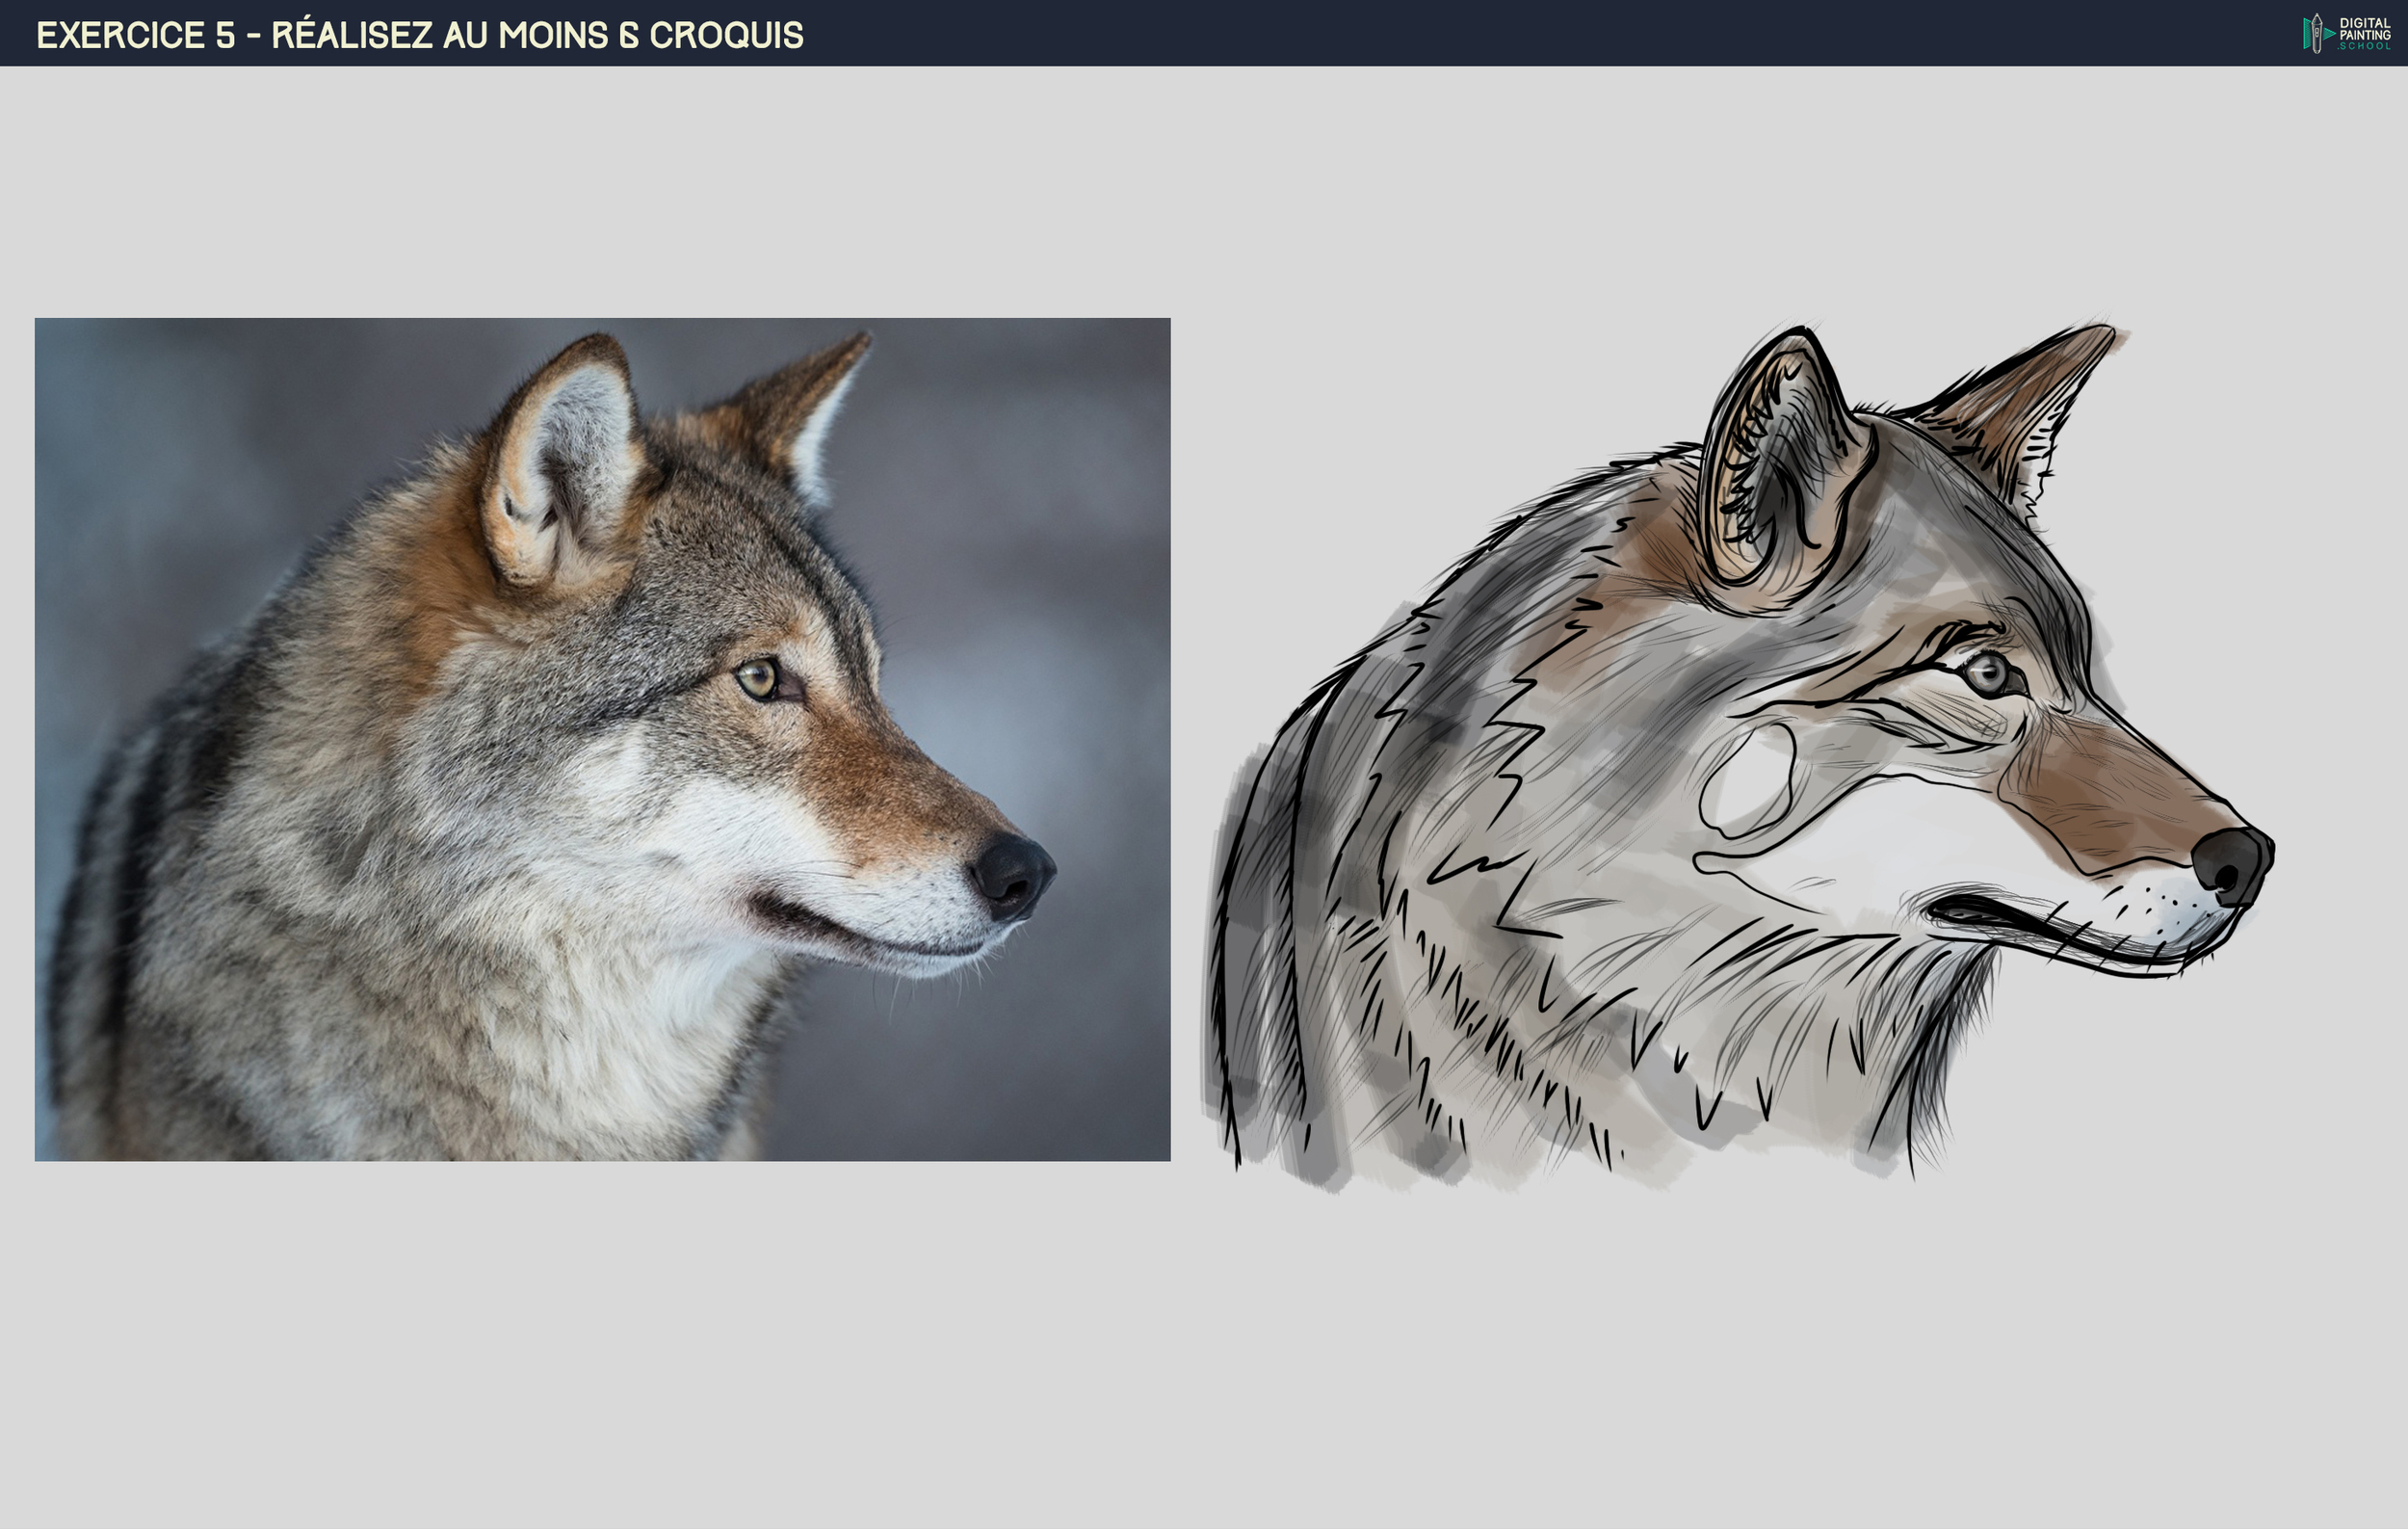Click the .SCHOOL text in the logo
This screenshot has height=1529, width=2408.
[2363, 48]
